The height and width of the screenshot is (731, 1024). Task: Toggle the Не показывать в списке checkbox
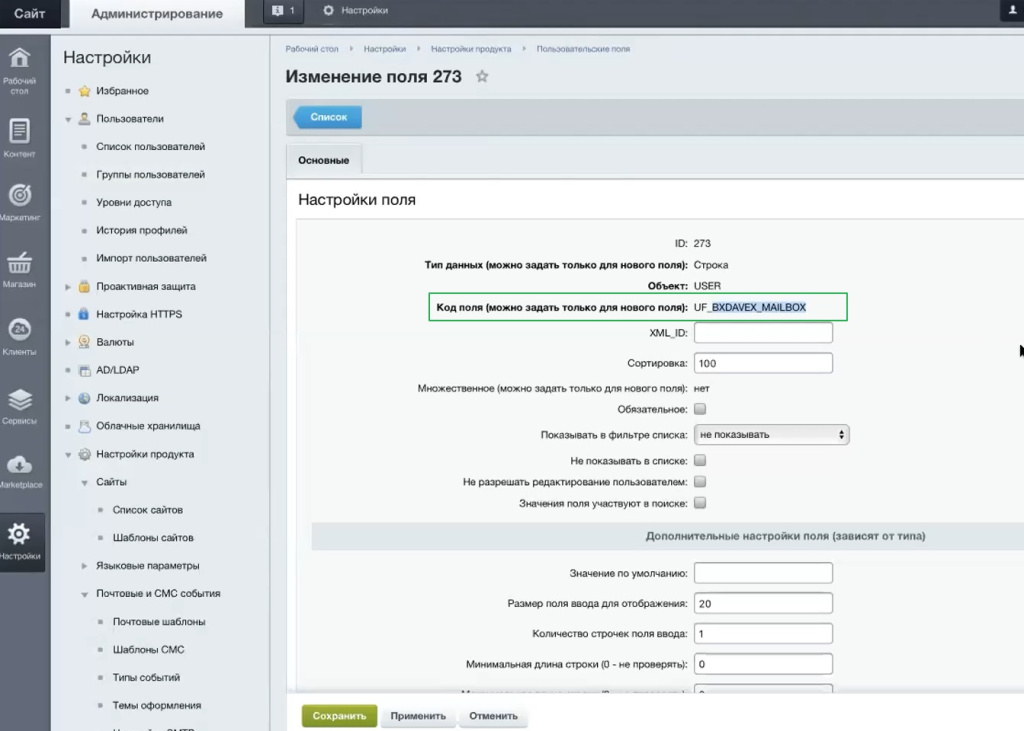click(700, 461)
